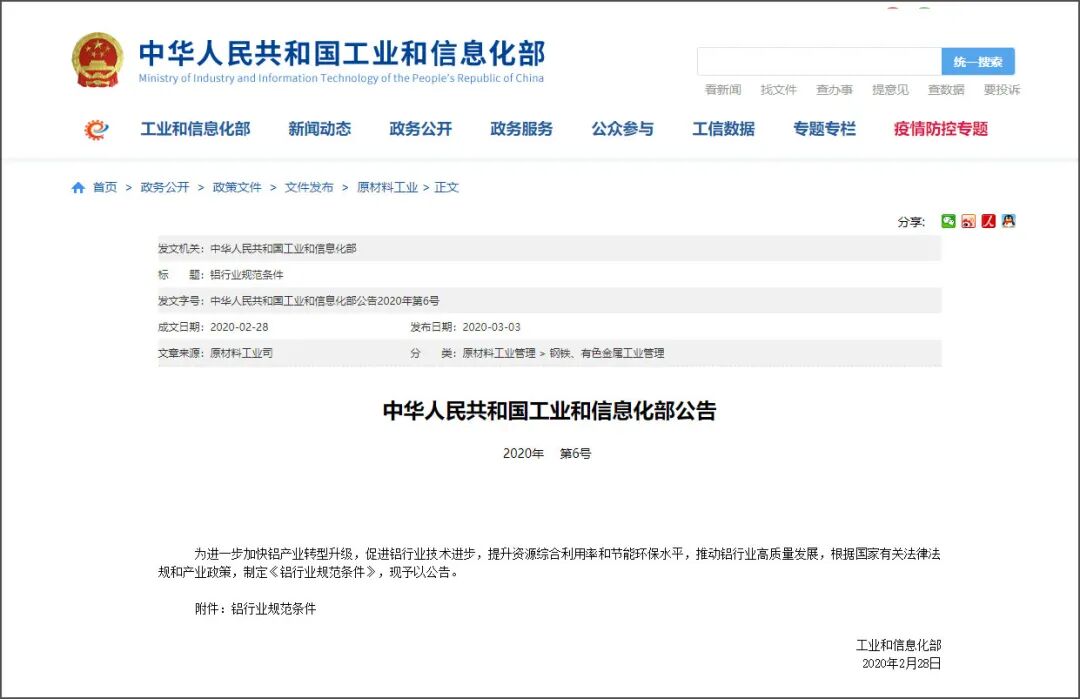Screen dimensions: 1080x699
Task: Open 工信数据 menu item
Action: click(723, 129)
